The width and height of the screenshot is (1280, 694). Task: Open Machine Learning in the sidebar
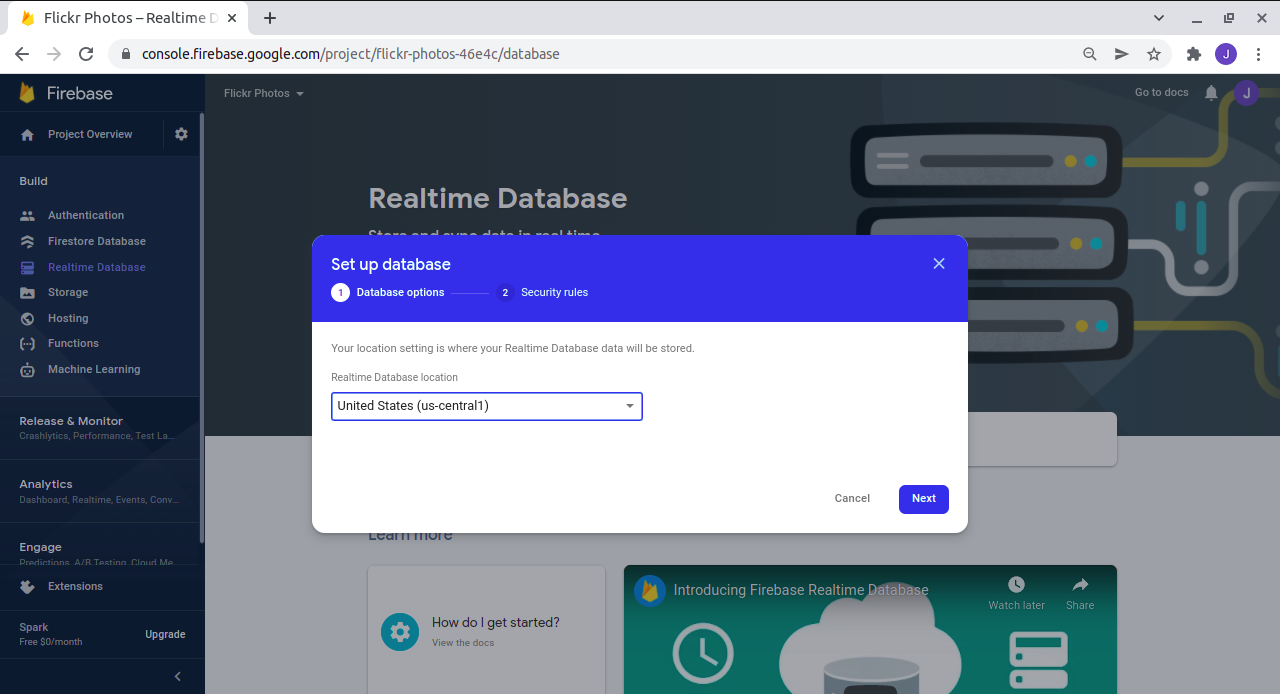pos(94,369)
